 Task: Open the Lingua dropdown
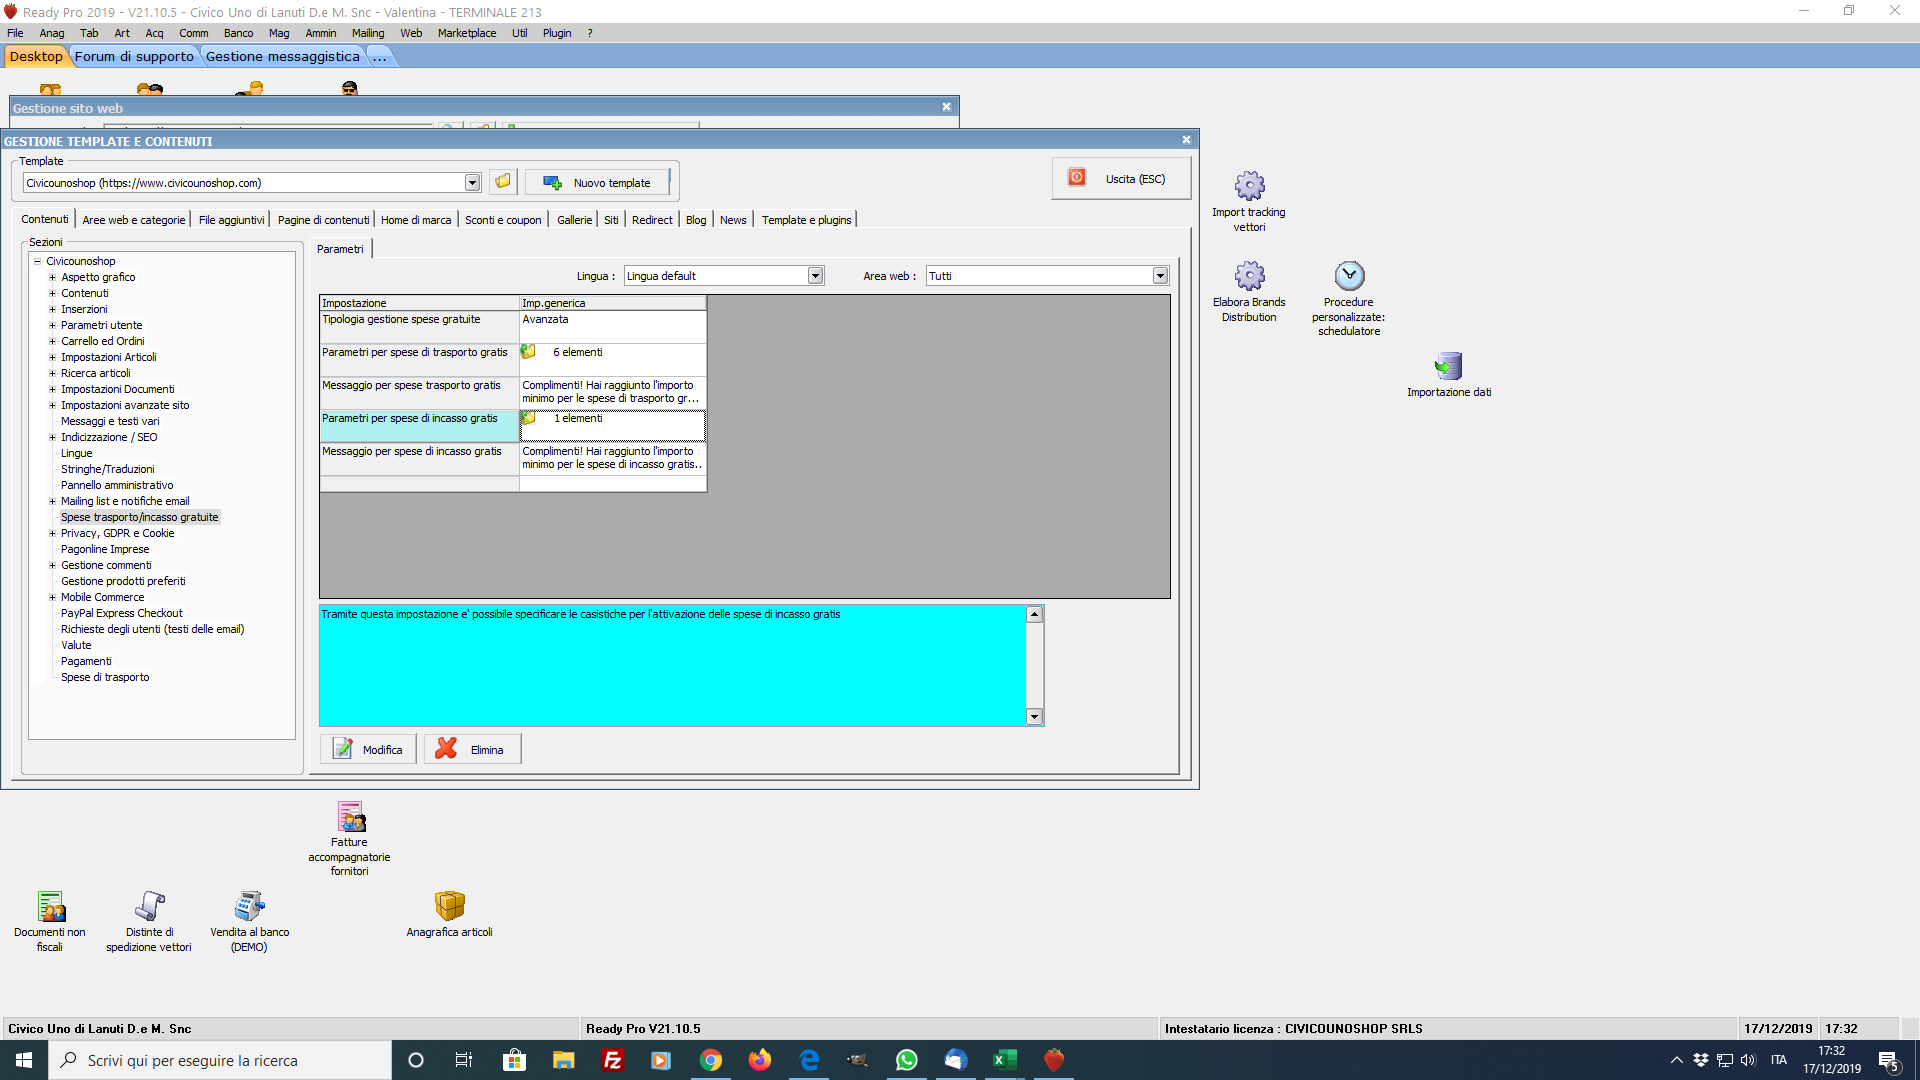pyautogui.click(x=816, y=276)
